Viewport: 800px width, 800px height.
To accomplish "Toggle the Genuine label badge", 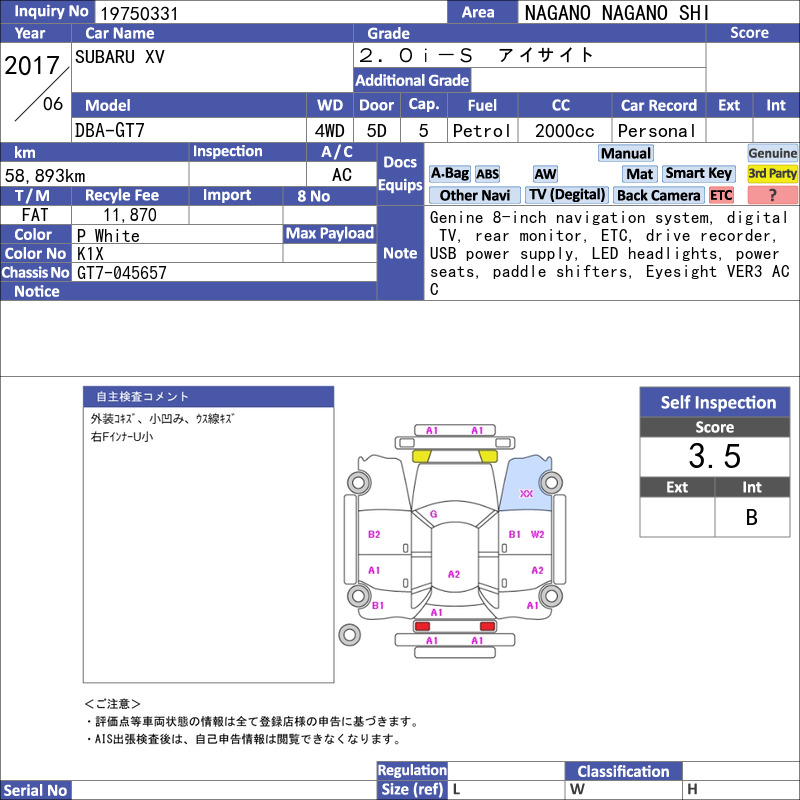I will 772,153.
